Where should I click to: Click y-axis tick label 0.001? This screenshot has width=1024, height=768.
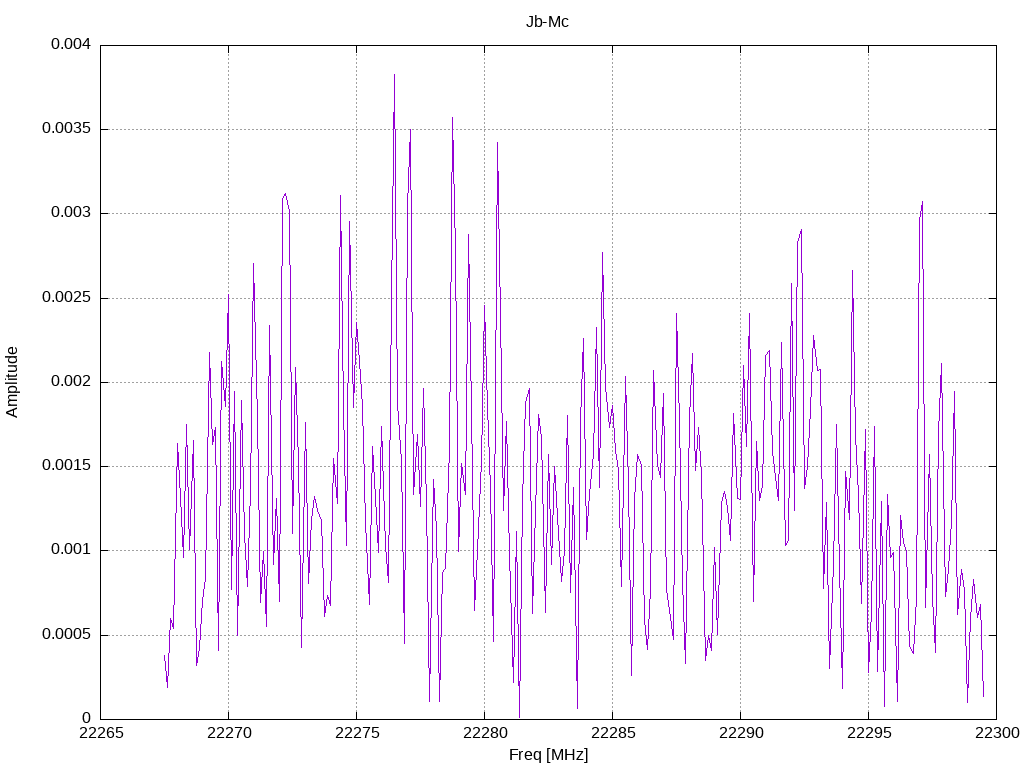point(71,550)
